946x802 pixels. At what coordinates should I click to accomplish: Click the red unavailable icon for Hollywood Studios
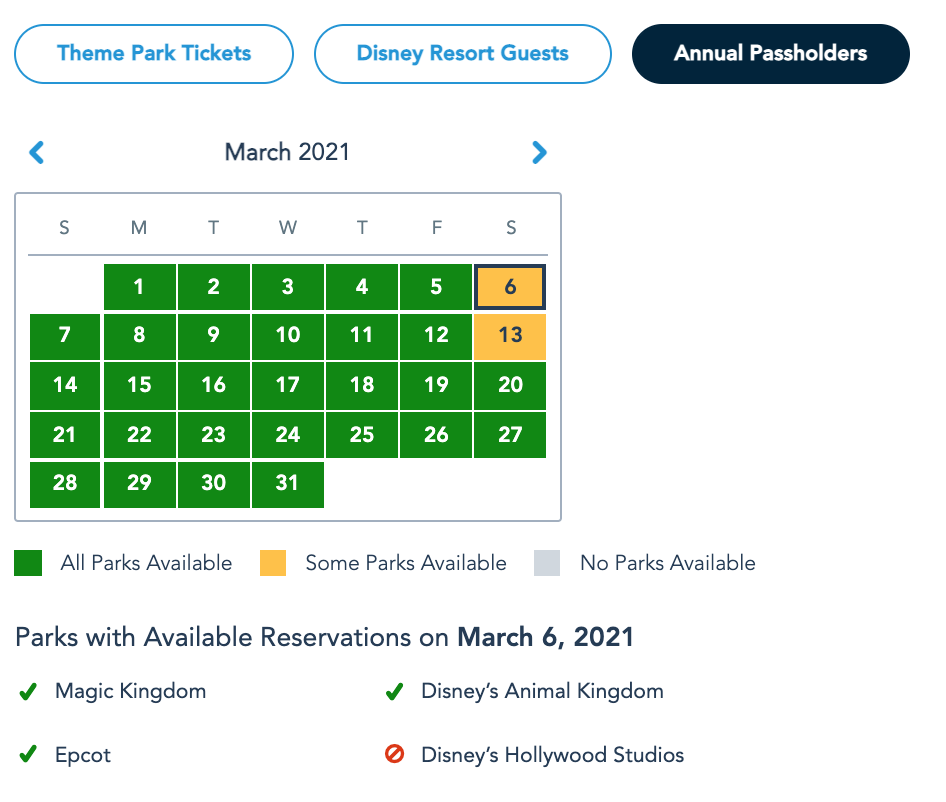coord(394,754)
